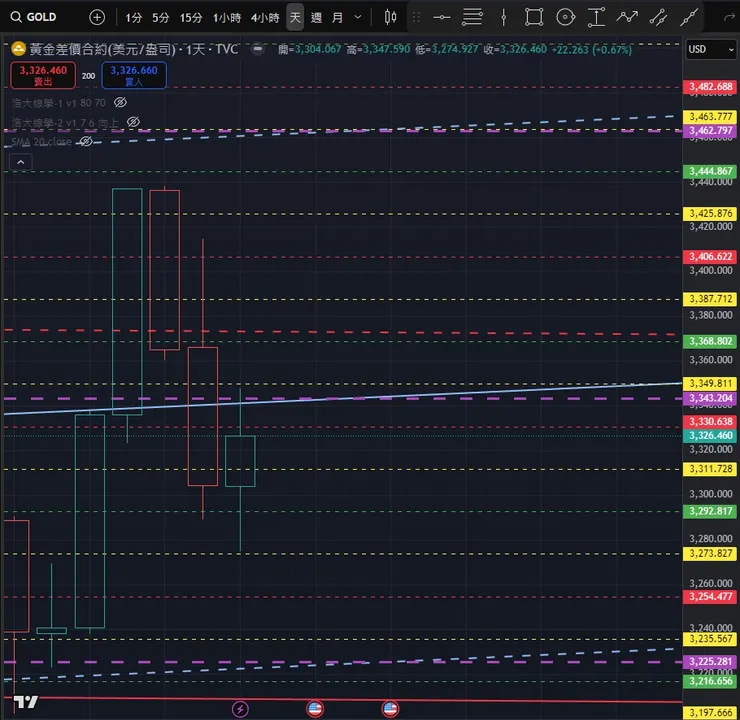Switch to 15分 timeframe

coord(191,18)
